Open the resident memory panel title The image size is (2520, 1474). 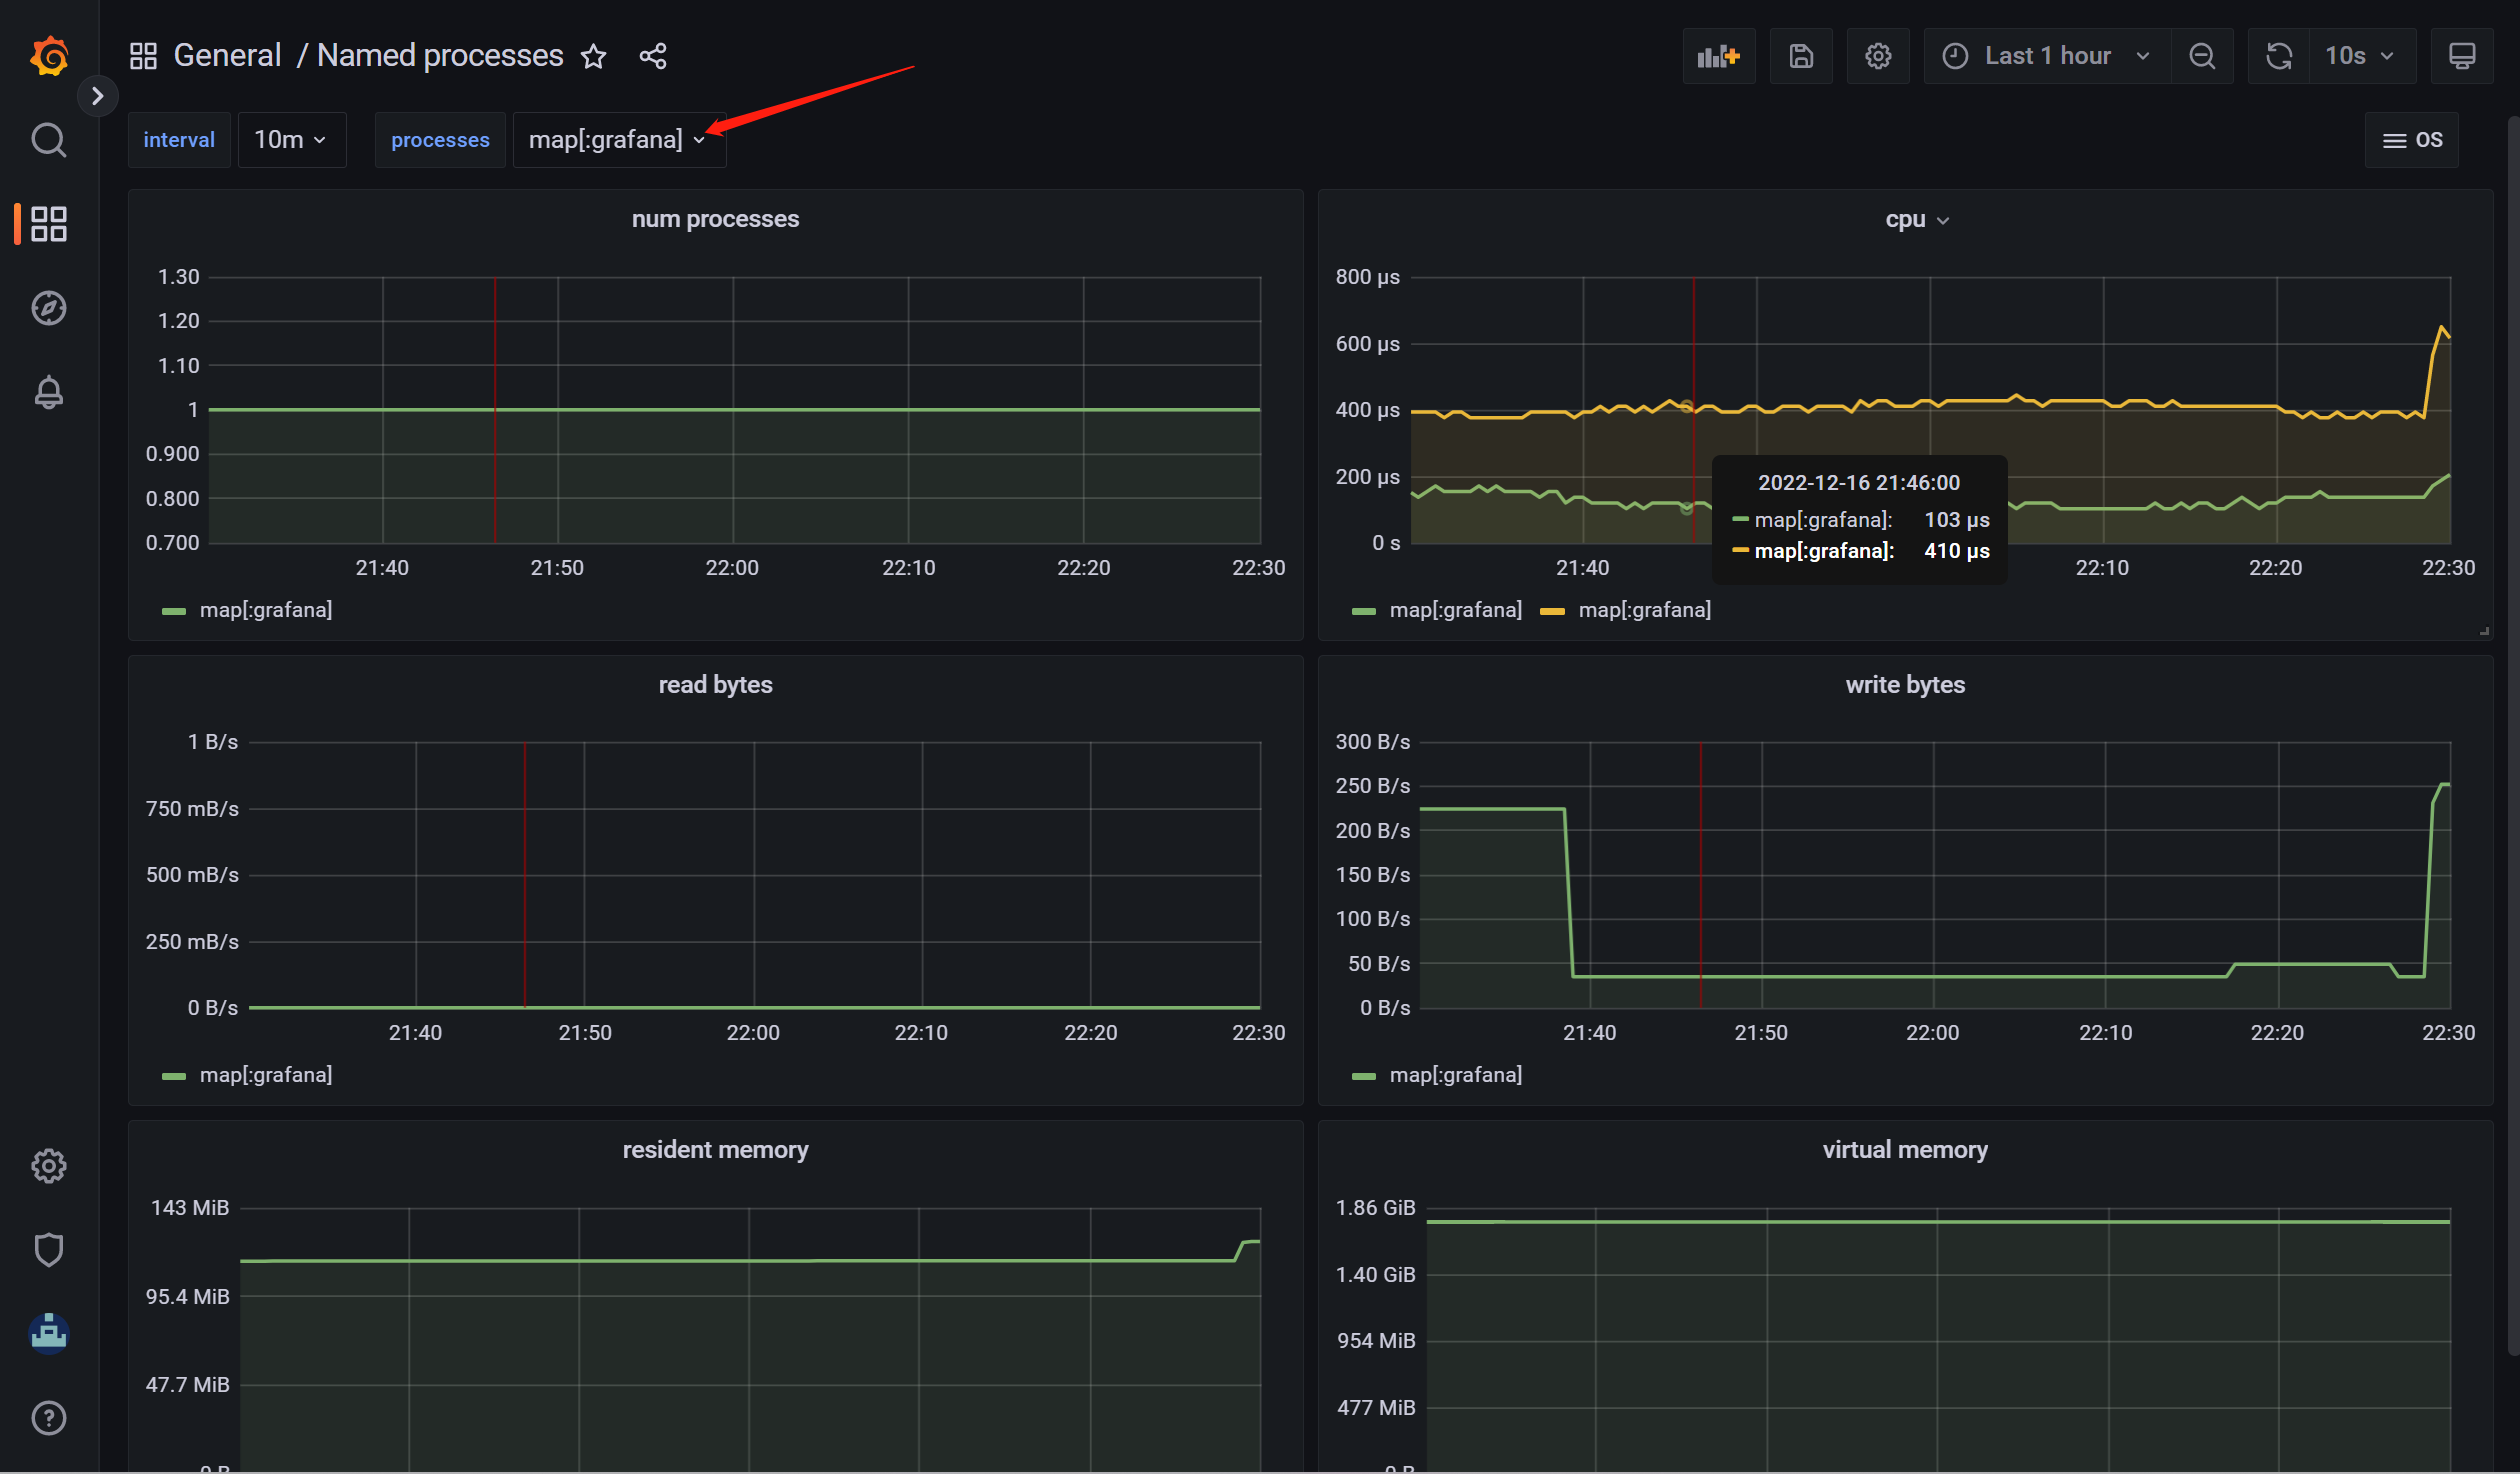pos(715,1149)
